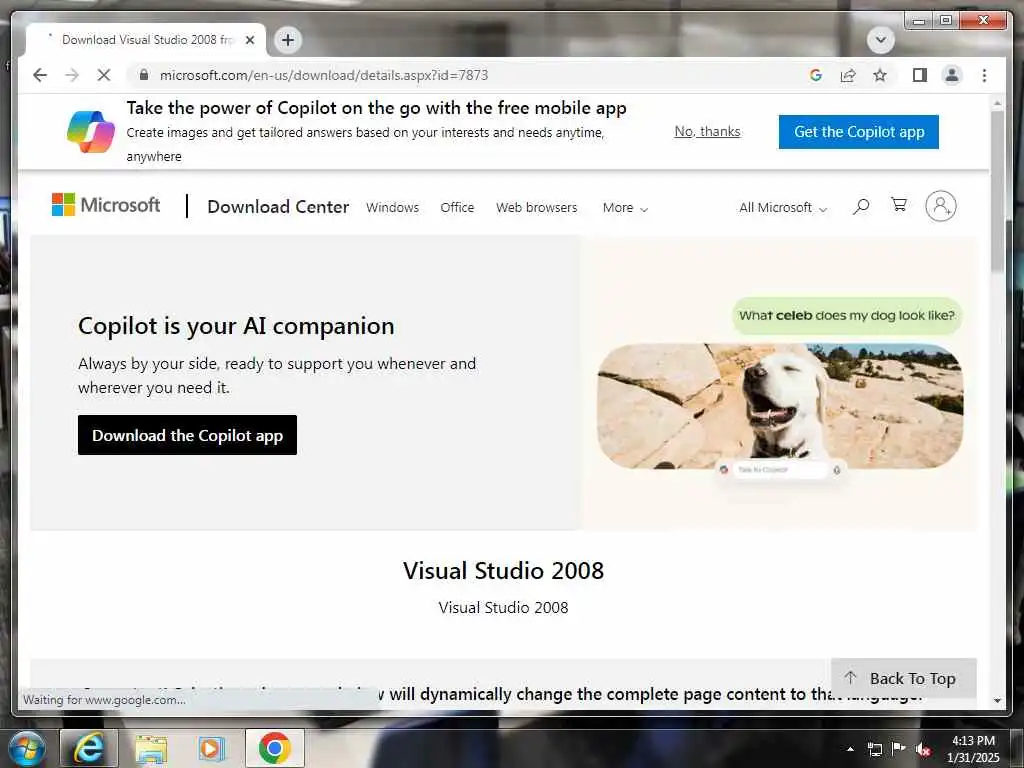
Task: Click the Visual Studio 2008 heading
Action: click(x=504, y=571)
